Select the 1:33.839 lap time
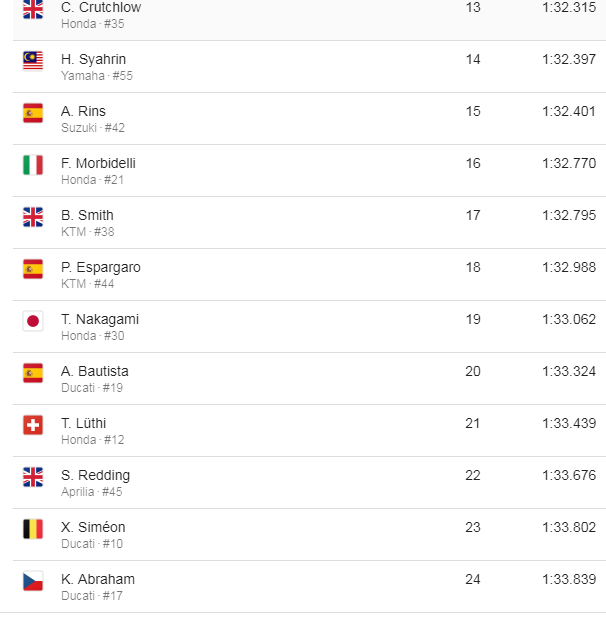Image resolution: width=606 pixels, height=626 pixels. tap(568, 579)
